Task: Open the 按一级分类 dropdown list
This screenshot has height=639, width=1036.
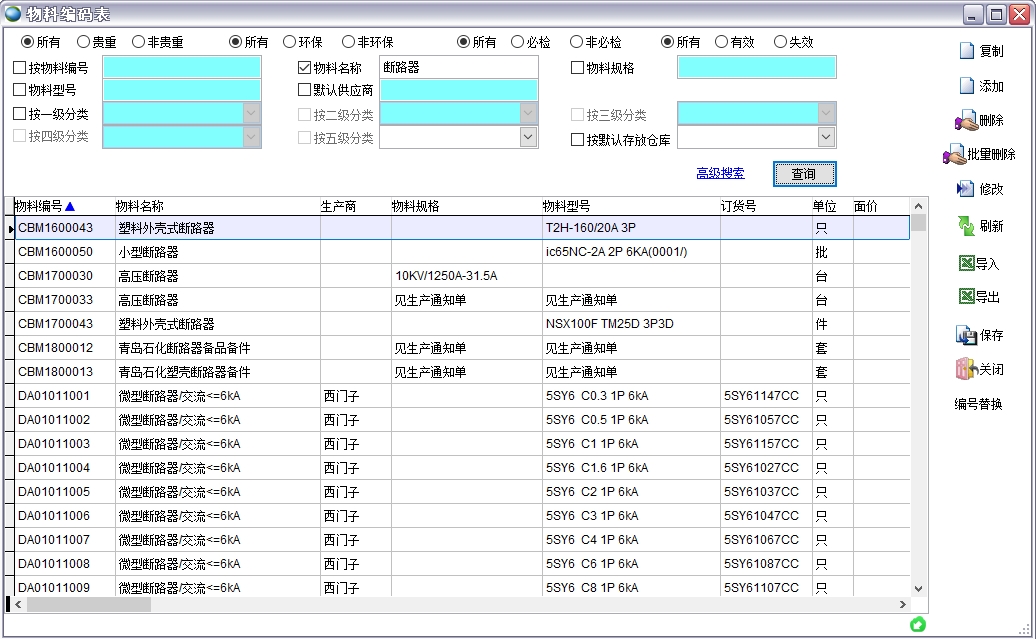Action: 251,114
